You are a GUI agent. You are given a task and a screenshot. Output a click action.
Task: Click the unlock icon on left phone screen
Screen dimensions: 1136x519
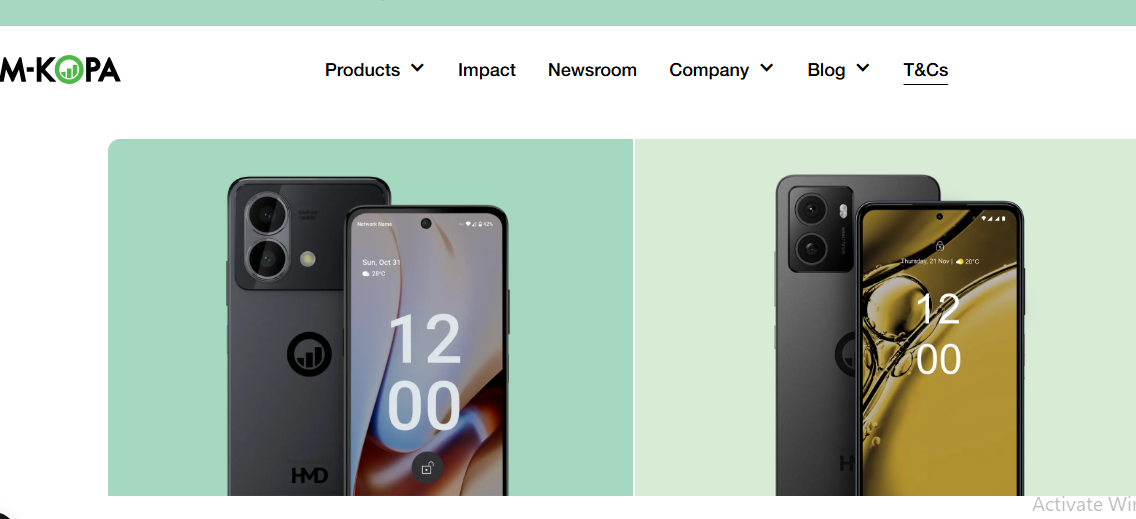click(427, 468)
